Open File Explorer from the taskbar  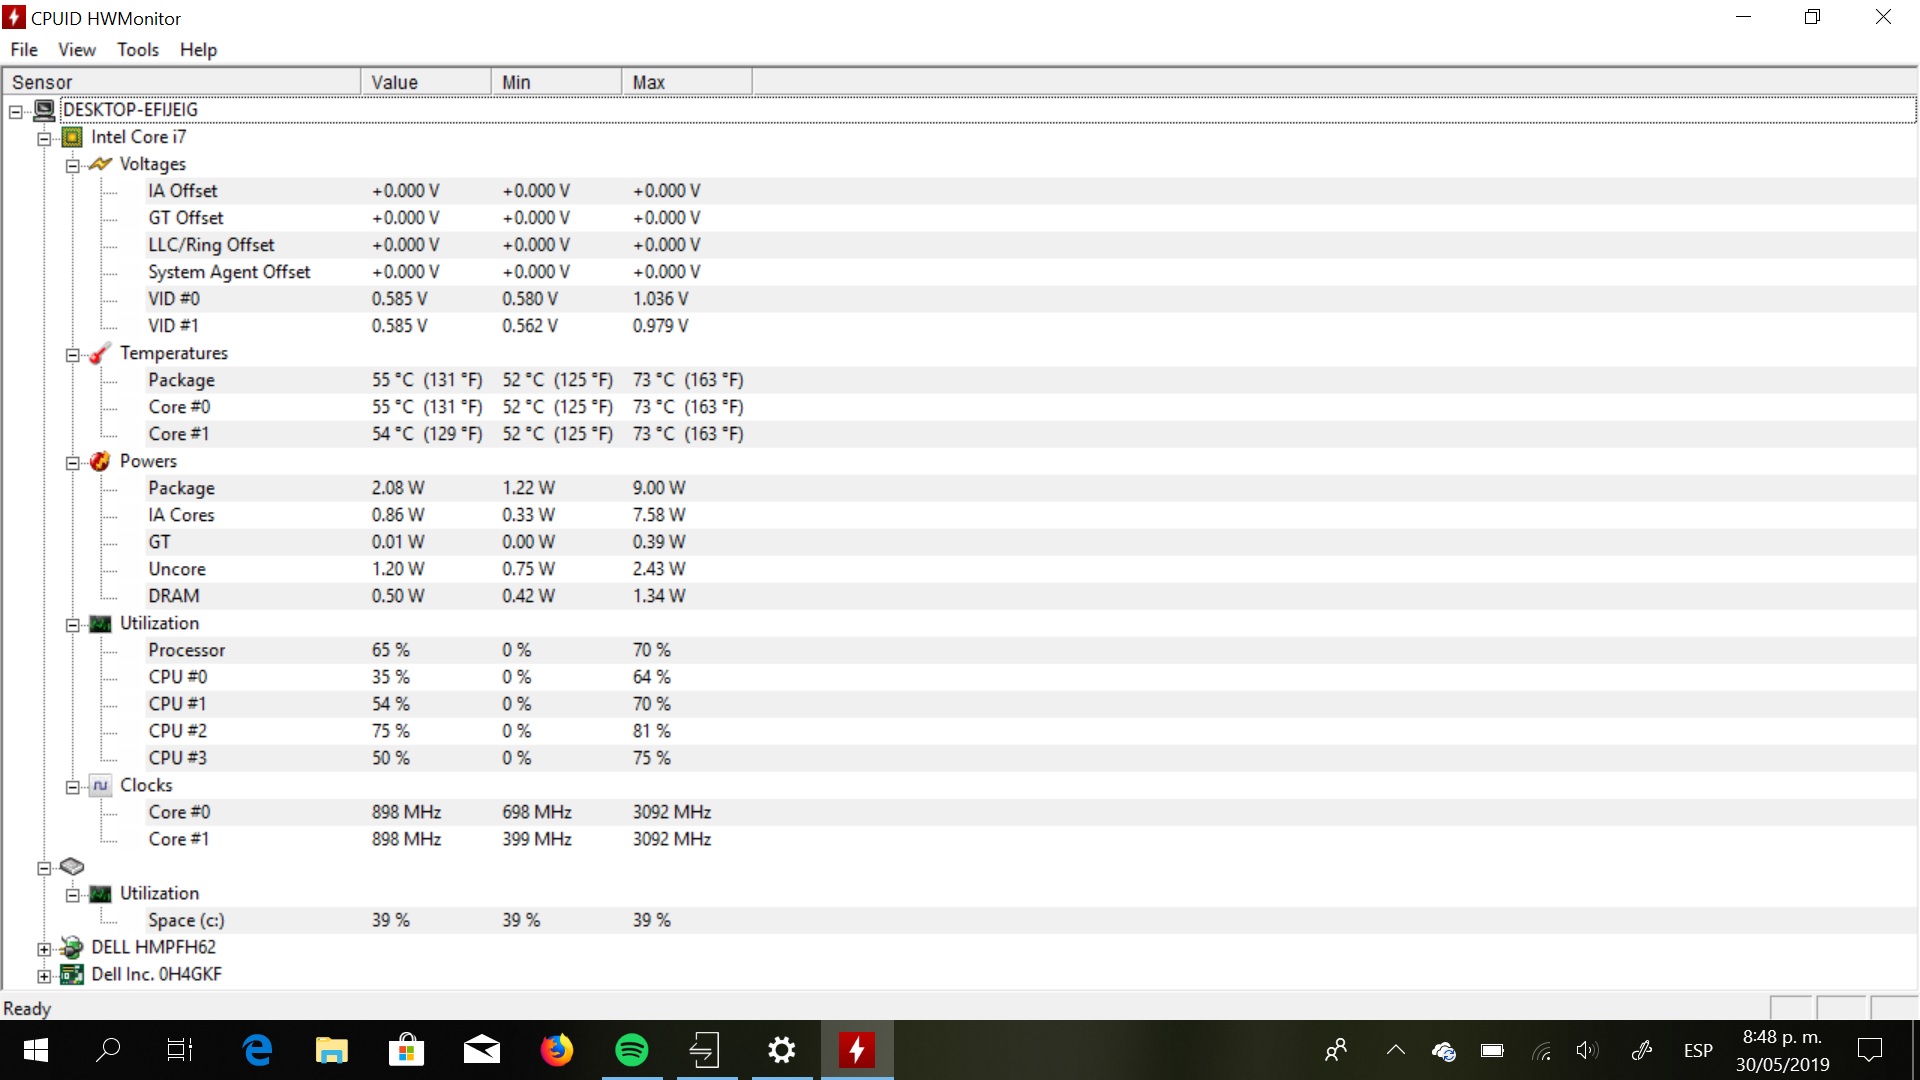(332, 1050)
